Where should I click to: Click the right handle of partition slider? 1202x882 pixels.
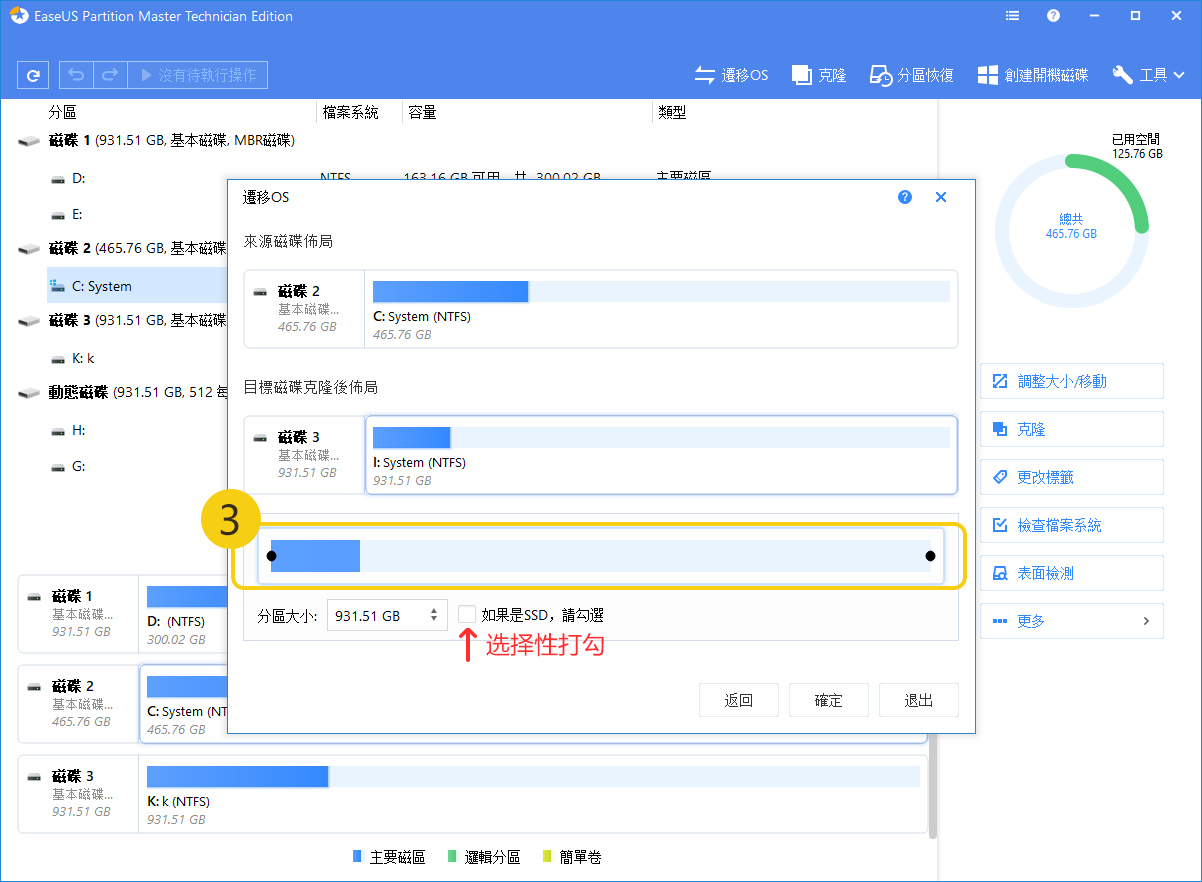click(930, 556)
